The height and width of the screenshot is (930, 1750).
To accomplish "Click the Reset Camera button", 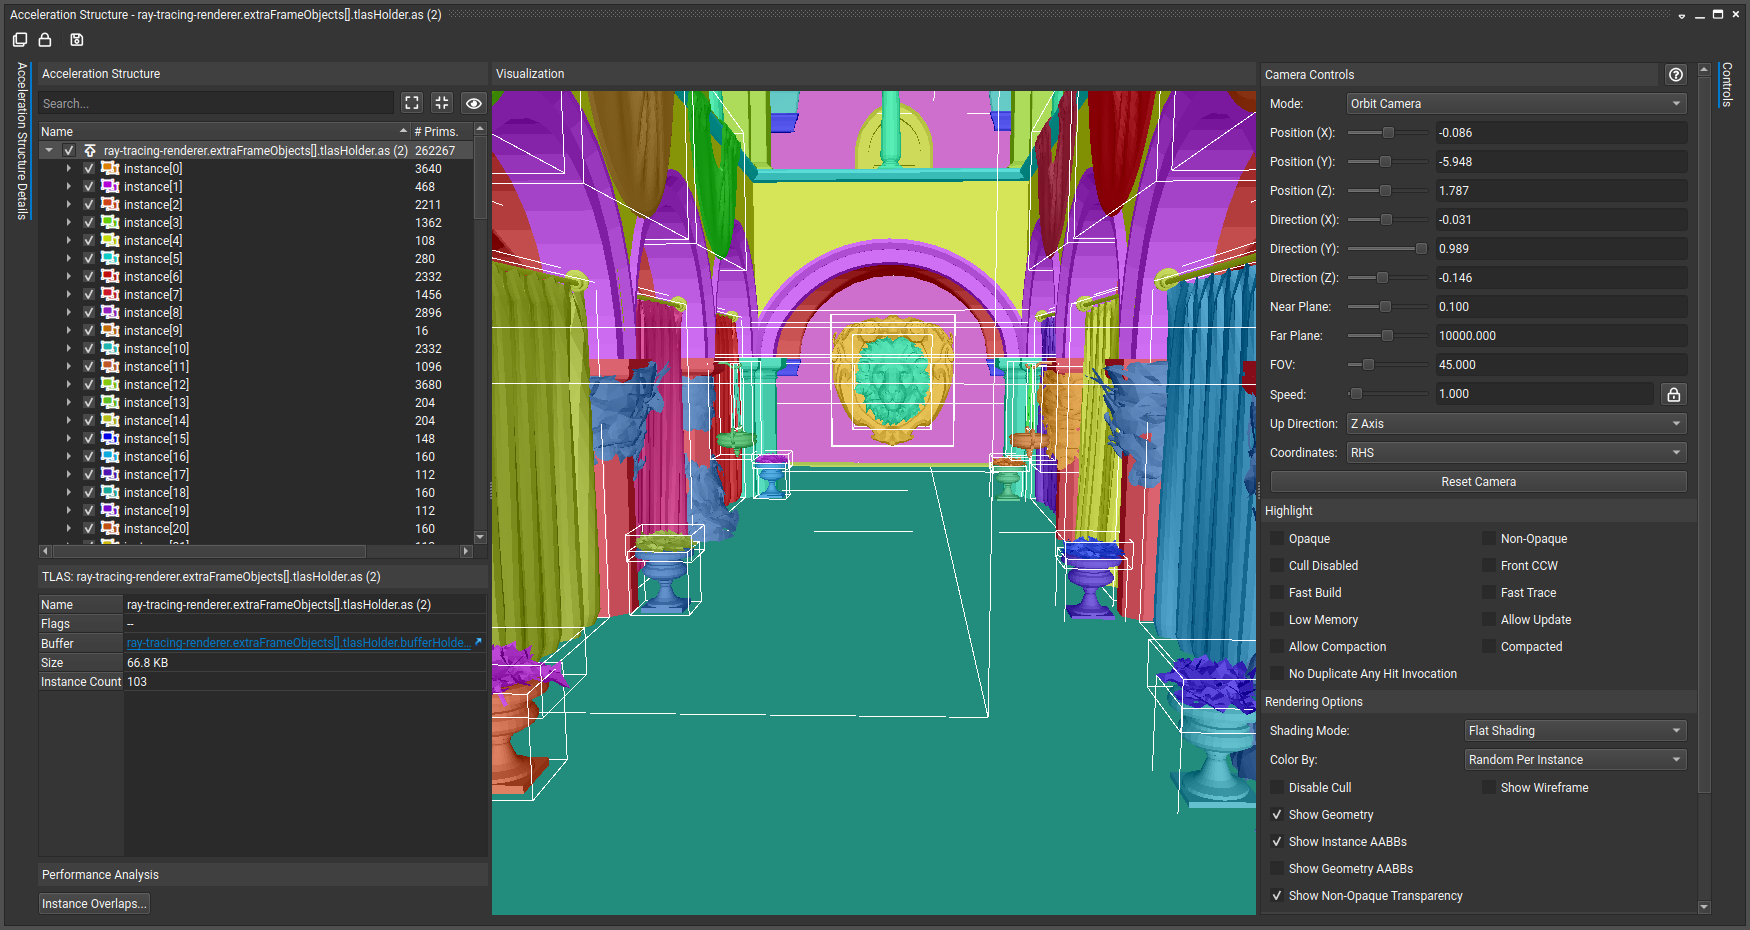I will pos(1478,482).
